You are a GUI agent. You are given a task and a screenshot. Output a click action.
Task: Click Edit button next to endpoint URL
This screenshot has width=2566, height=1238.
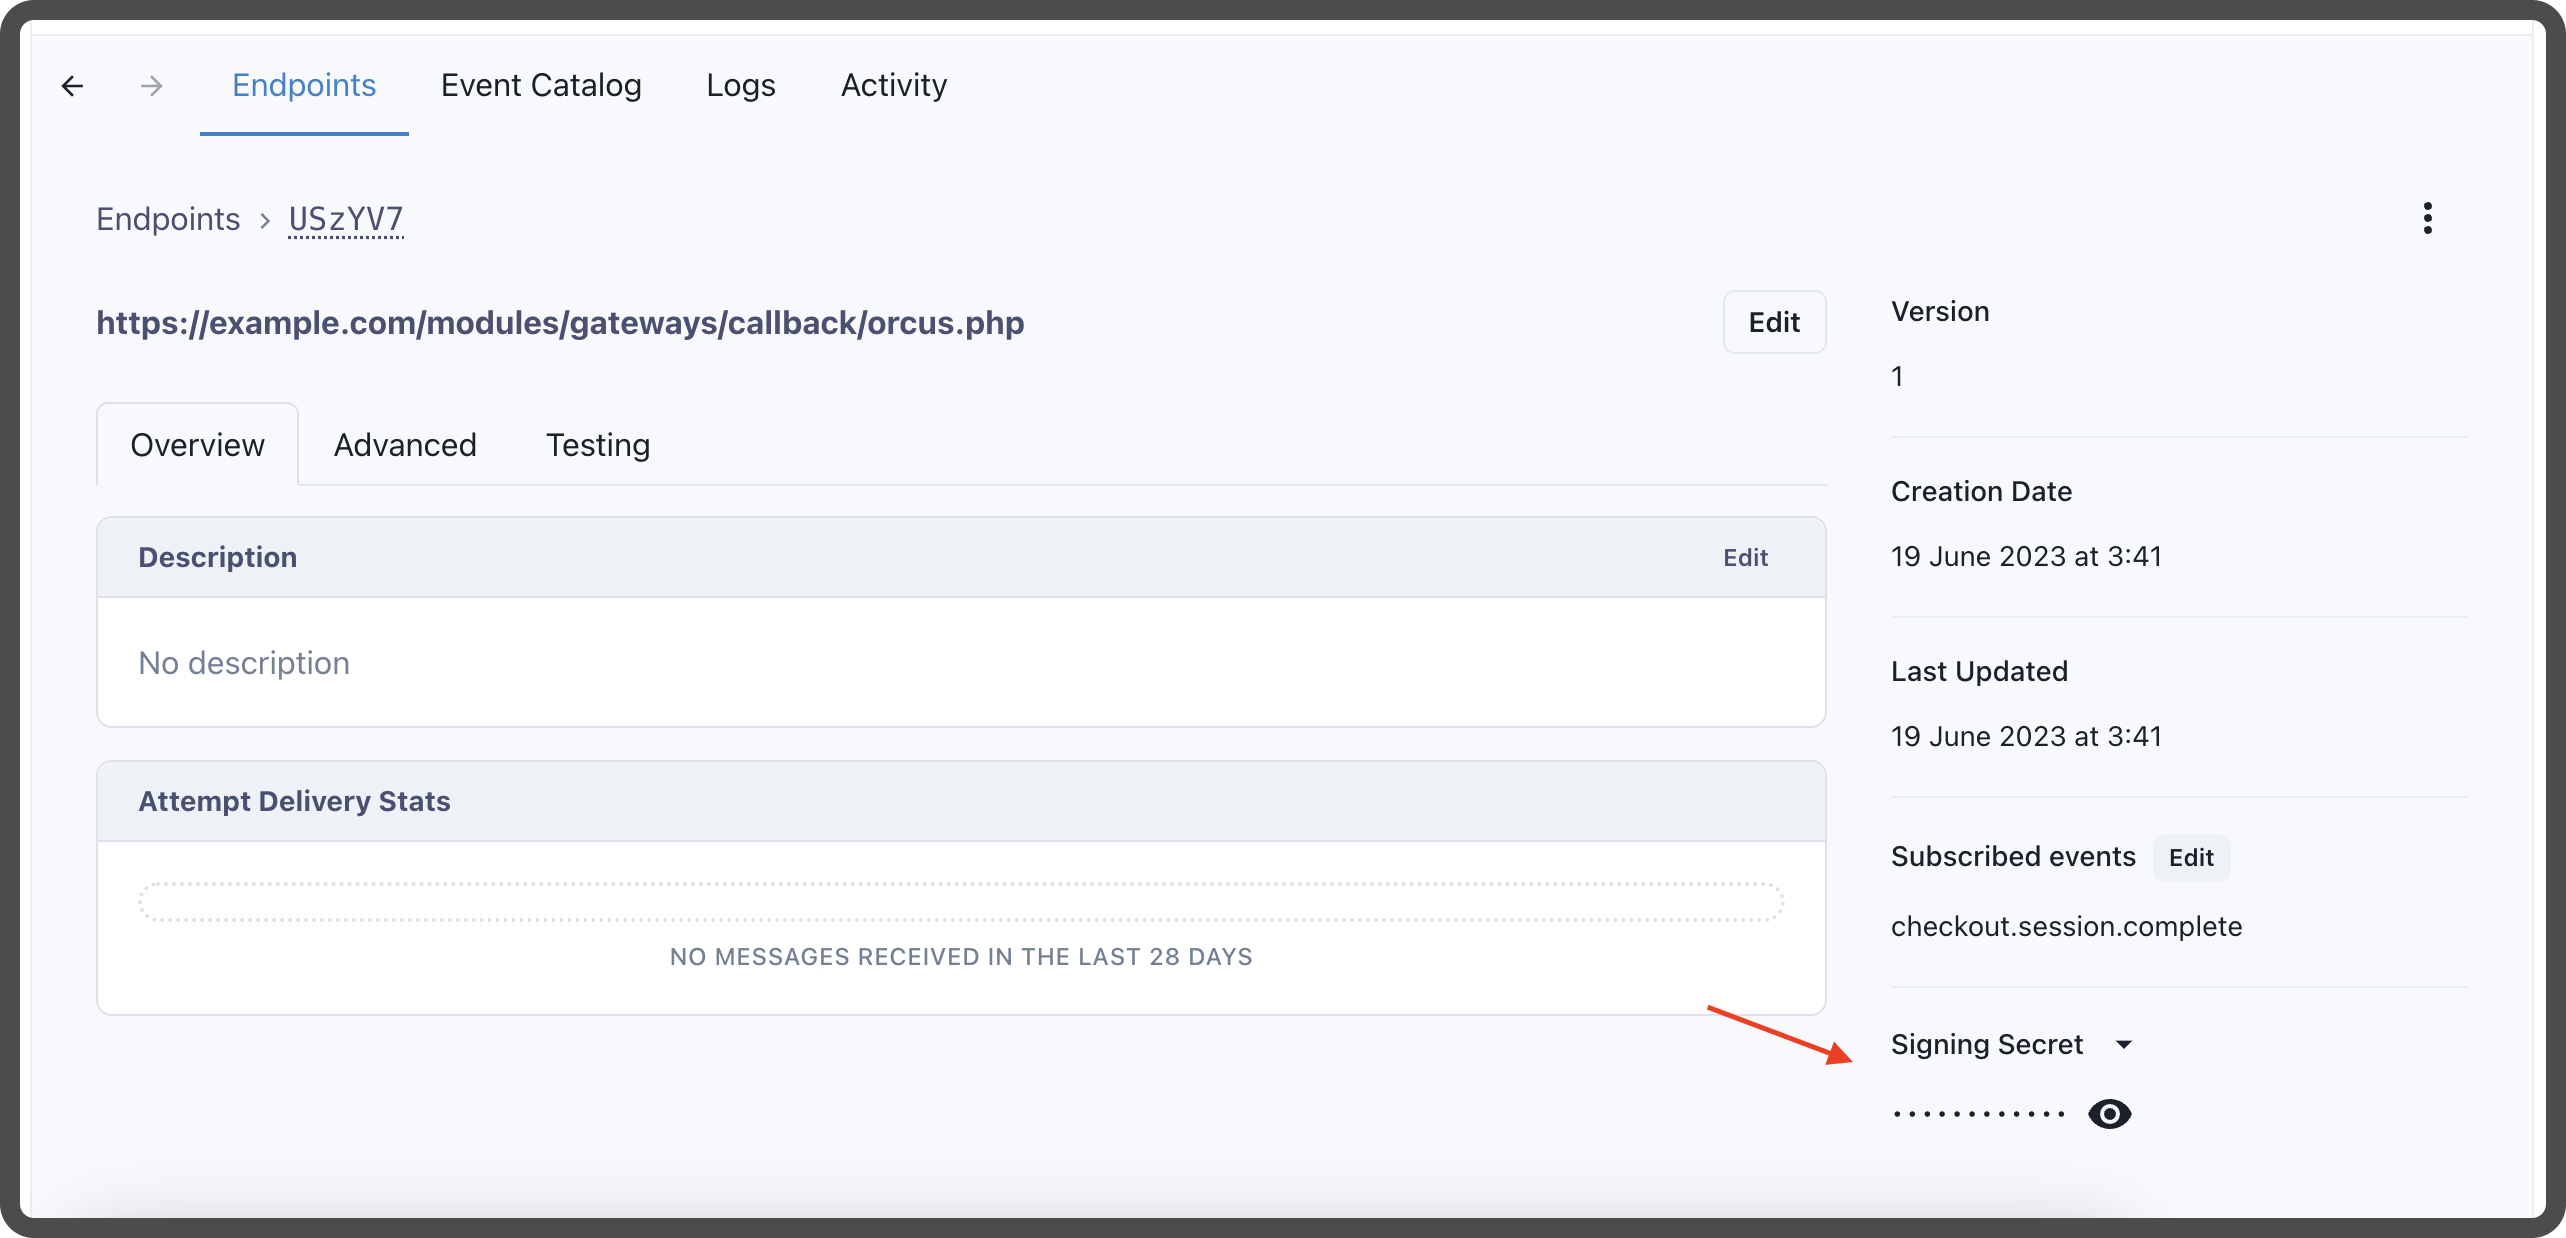tap(1773, 322)
